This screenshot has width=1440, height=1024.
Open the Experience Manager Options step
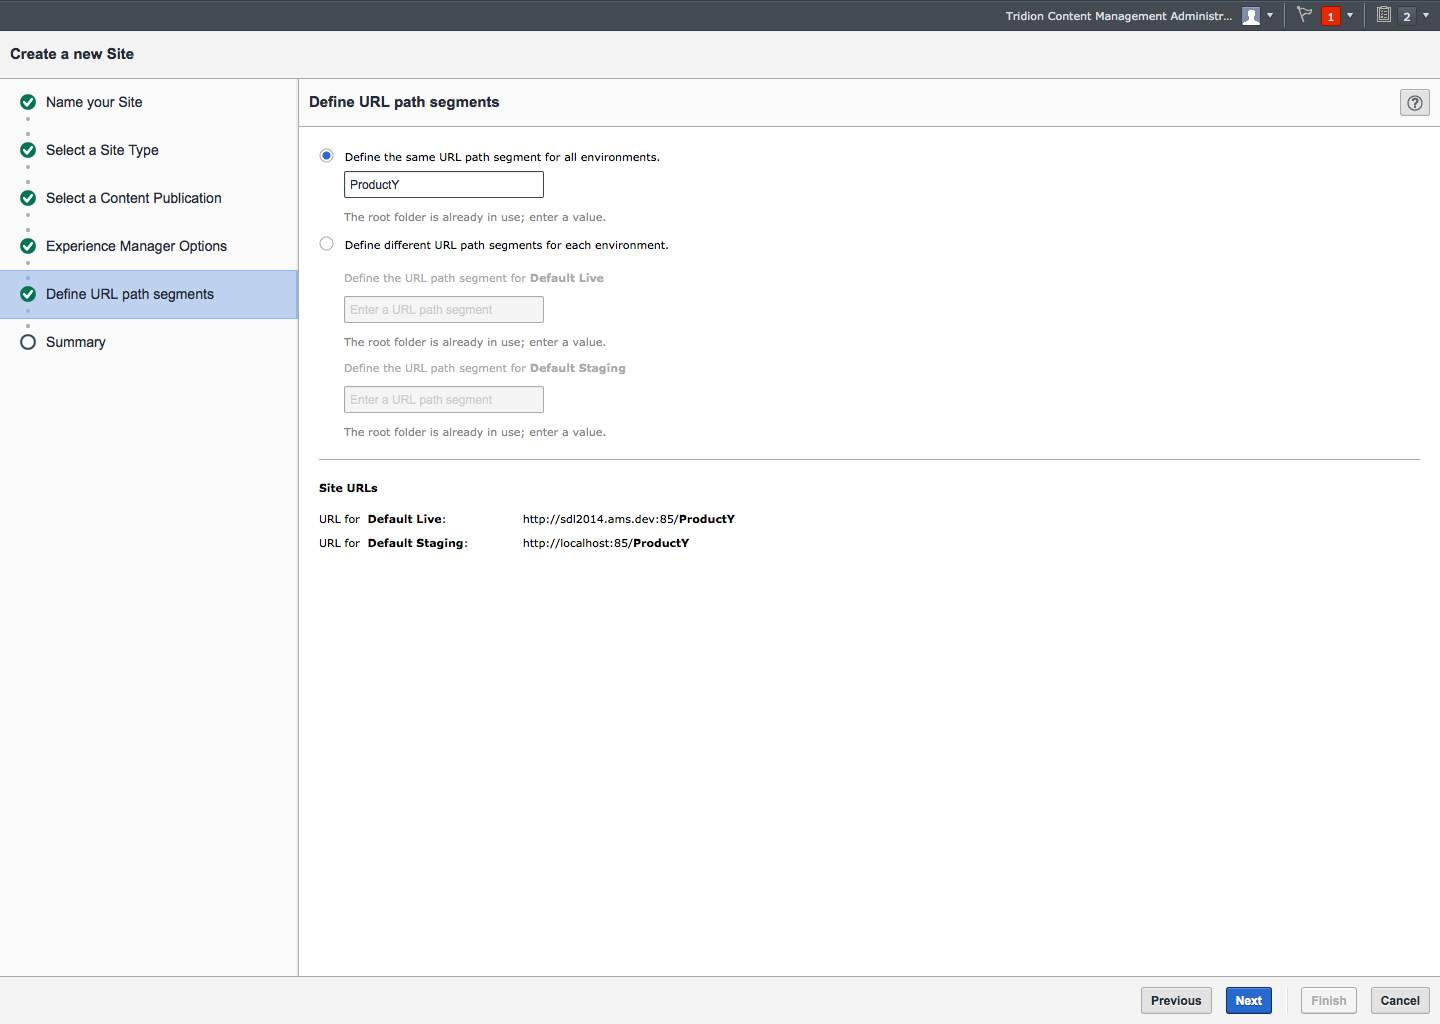[x=136, y=246]
